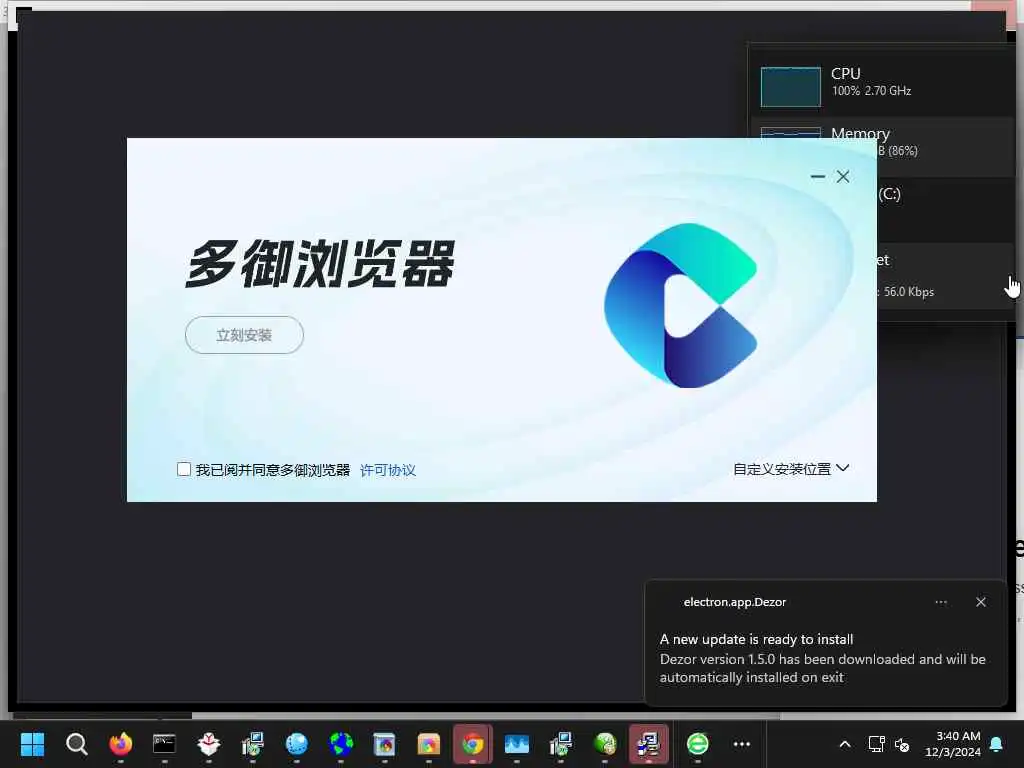This screenshot has width=1024, height=768.
Task: Open Dezor notification options menu
Action: 940,602
